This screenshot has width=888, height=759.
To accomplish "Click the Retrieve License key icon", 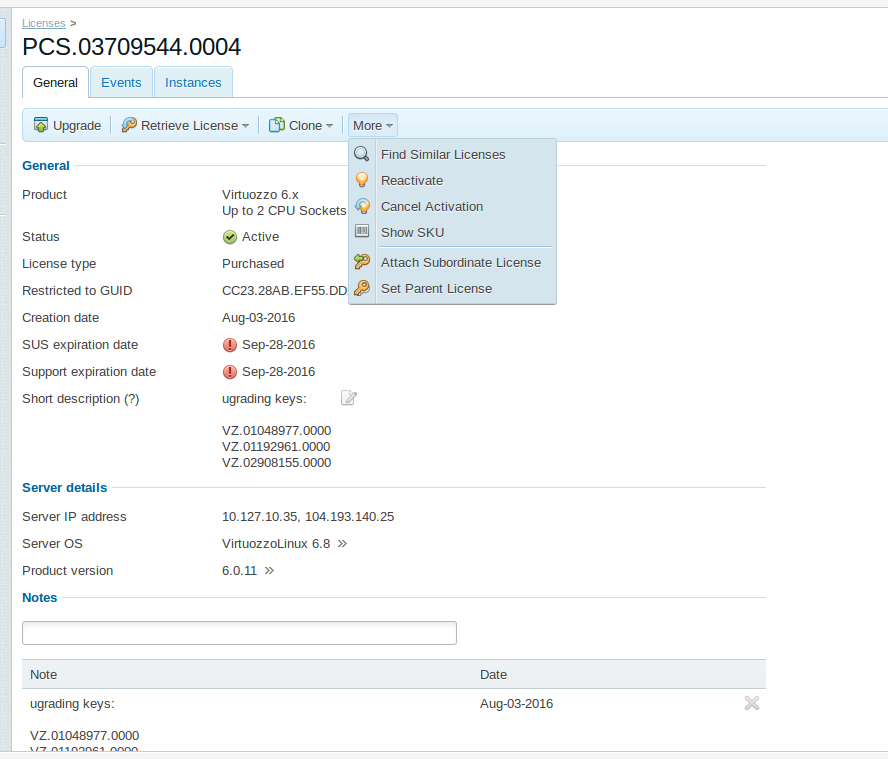I will pyautogui.click(x=129, y=125).
